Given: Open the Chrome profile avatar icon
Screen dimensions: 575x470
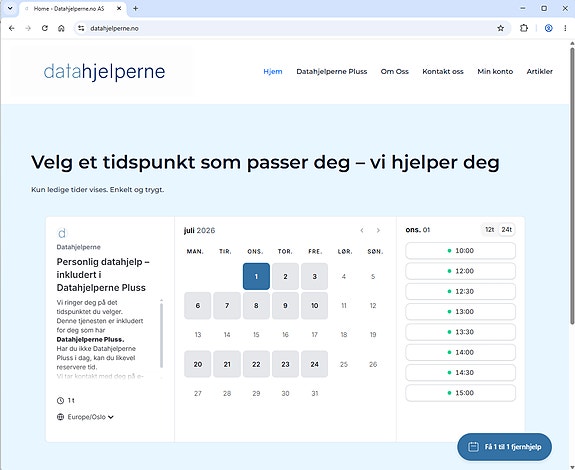Looking at the screenshot, I should point(549,28).
